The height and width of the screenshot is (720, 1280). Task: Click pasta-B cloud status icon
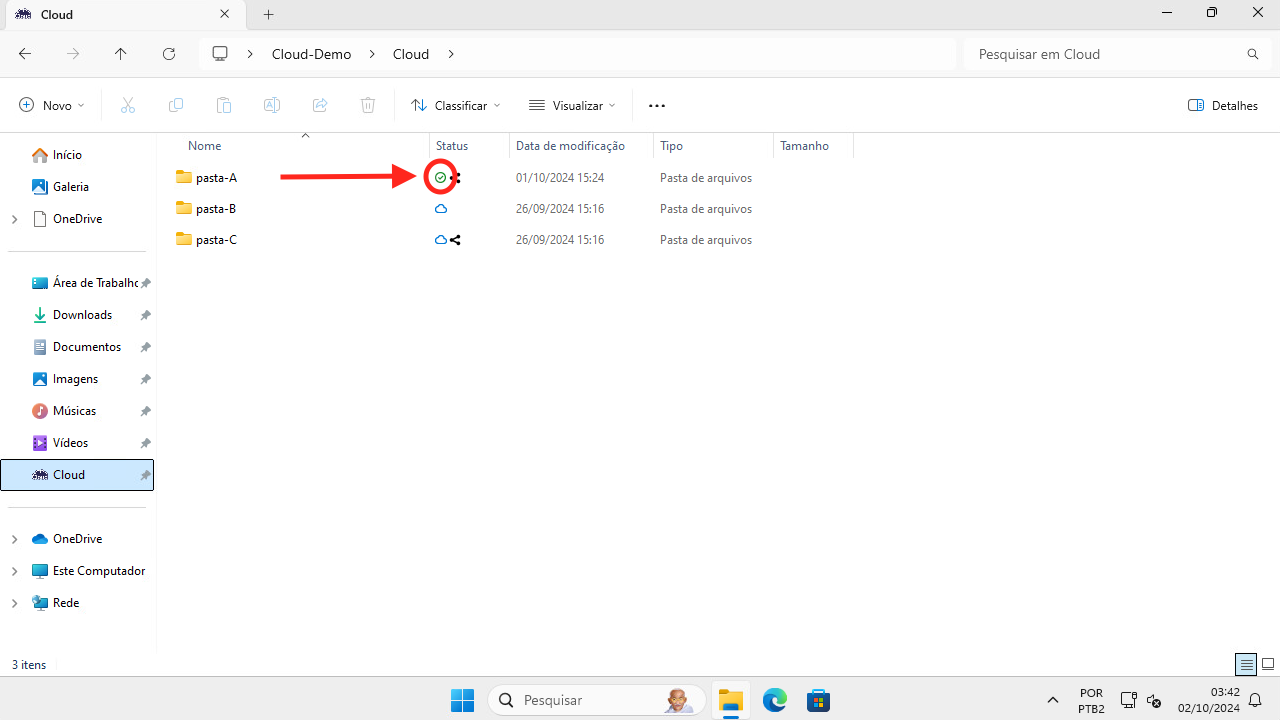pyautogui.click(x=441, y=209)
